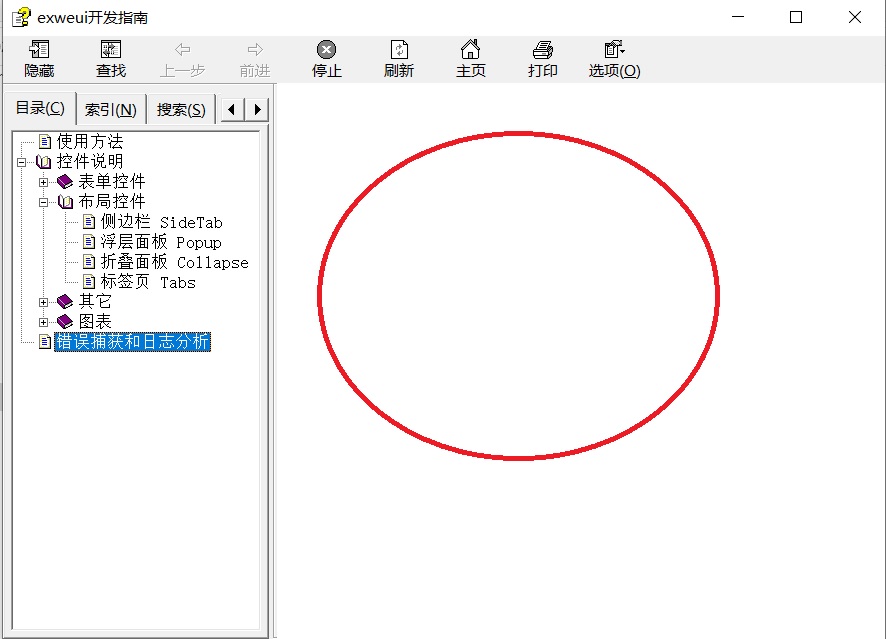Open the 选项(O) options menu
Viewport: 886px width, 639px height.
pyautogui.click(x=614, y=58)
